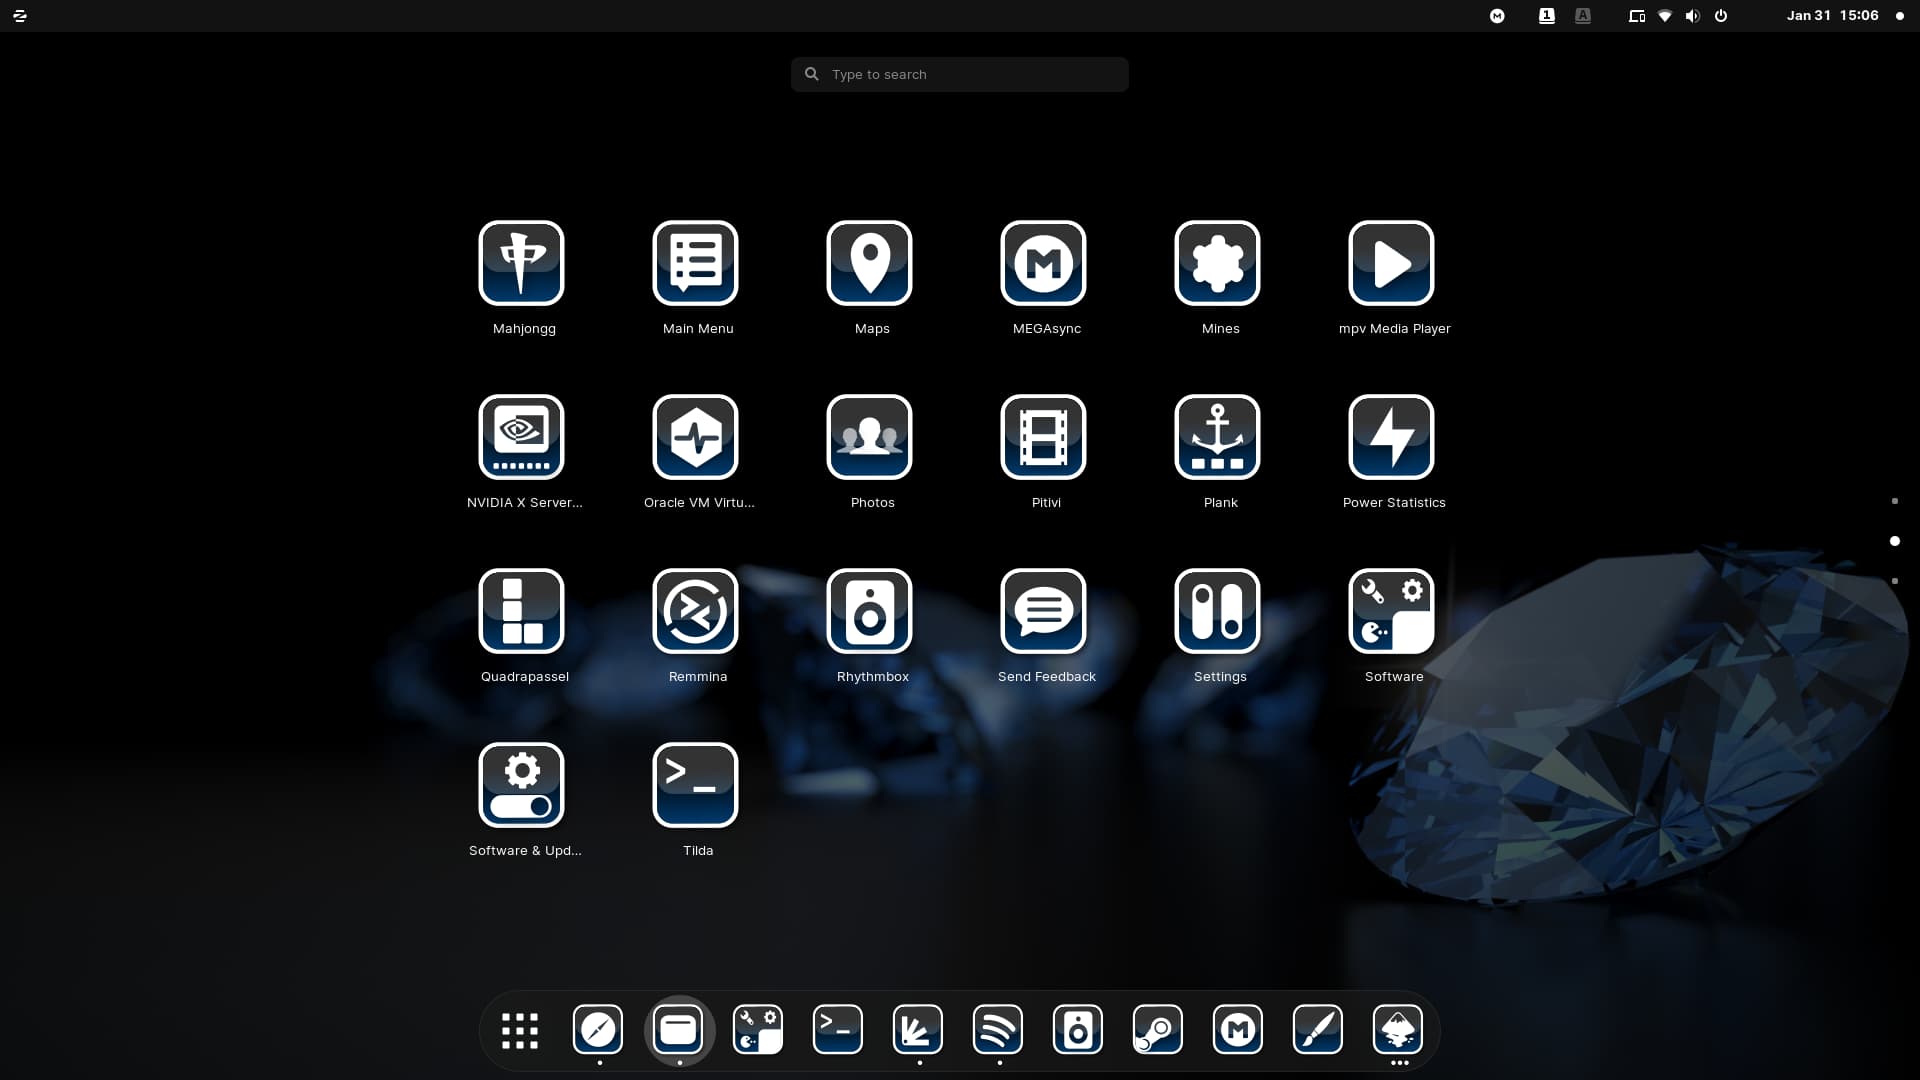Open mpv Media Player
Screen dimensions: 1920x1080
pos(1392,263)
